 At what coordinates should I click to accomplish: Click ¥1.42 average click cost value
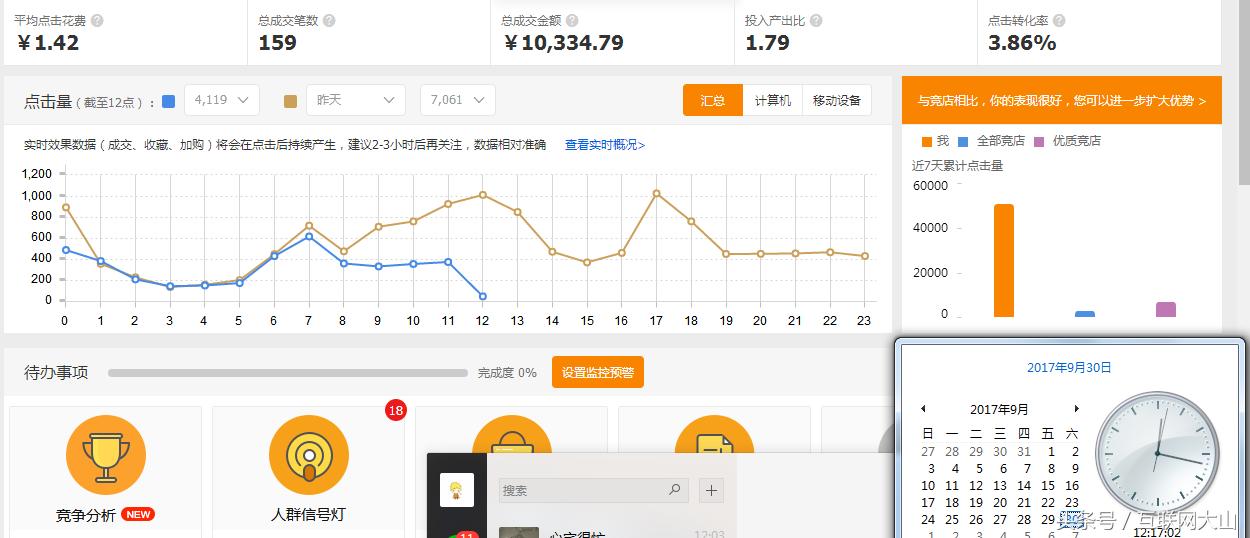coord(47,43)
